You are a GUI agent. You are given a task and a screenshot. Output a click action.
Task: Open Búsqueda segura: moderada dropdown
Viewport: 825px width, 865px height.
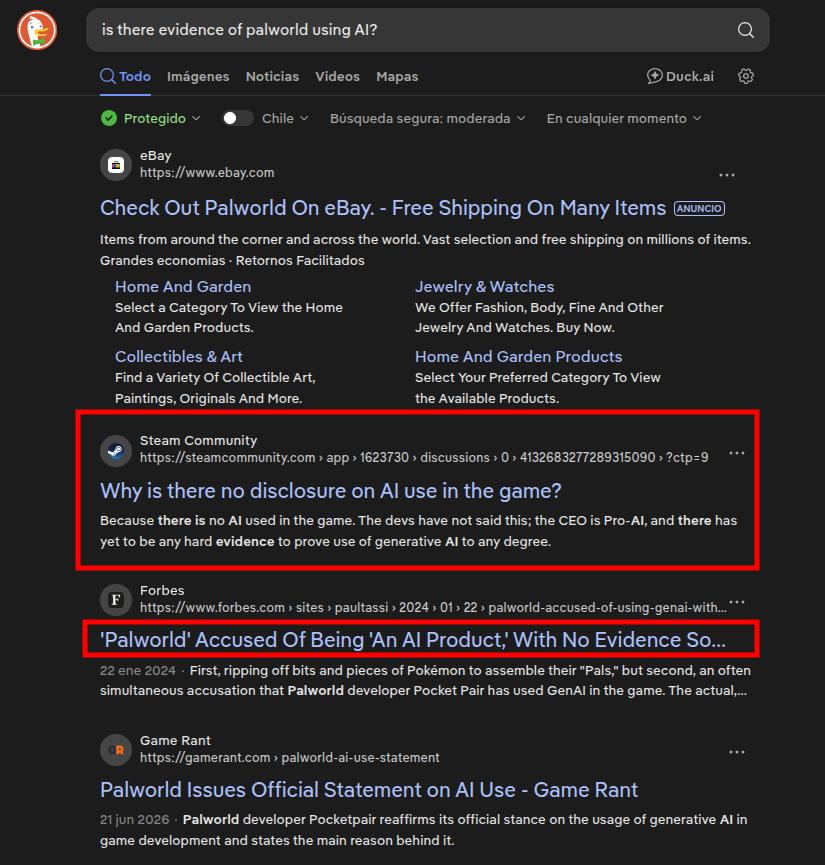[x=428, y=118]
